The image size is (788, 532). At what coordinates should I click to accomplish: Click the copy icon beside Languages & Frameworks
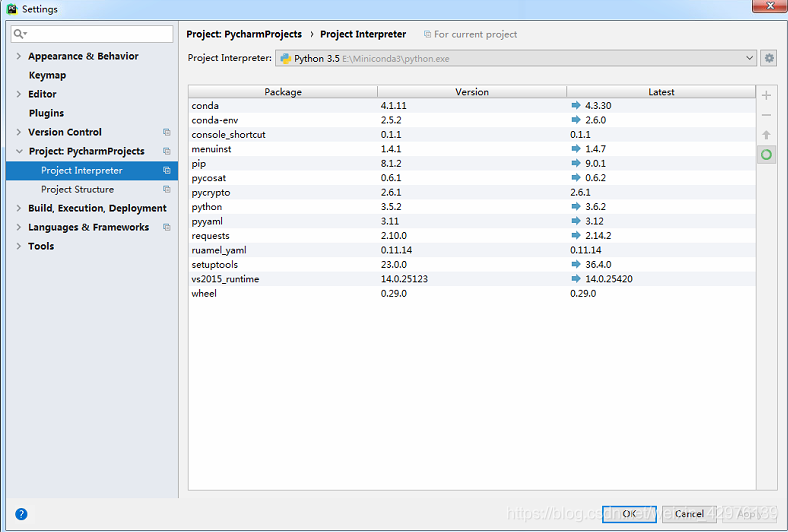tap(167, 227)
